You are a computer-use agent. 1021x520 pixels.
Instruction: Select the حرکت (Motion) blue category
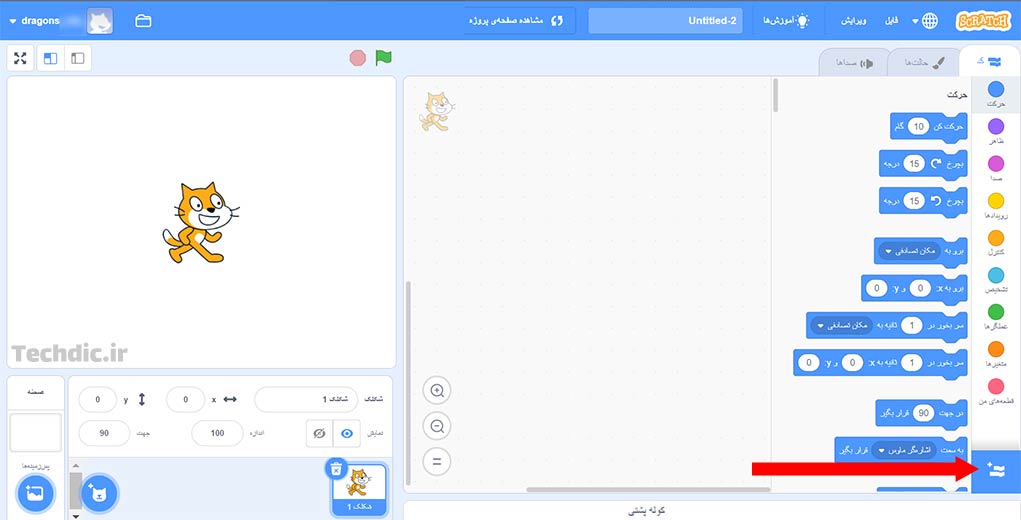coord(996,94)
